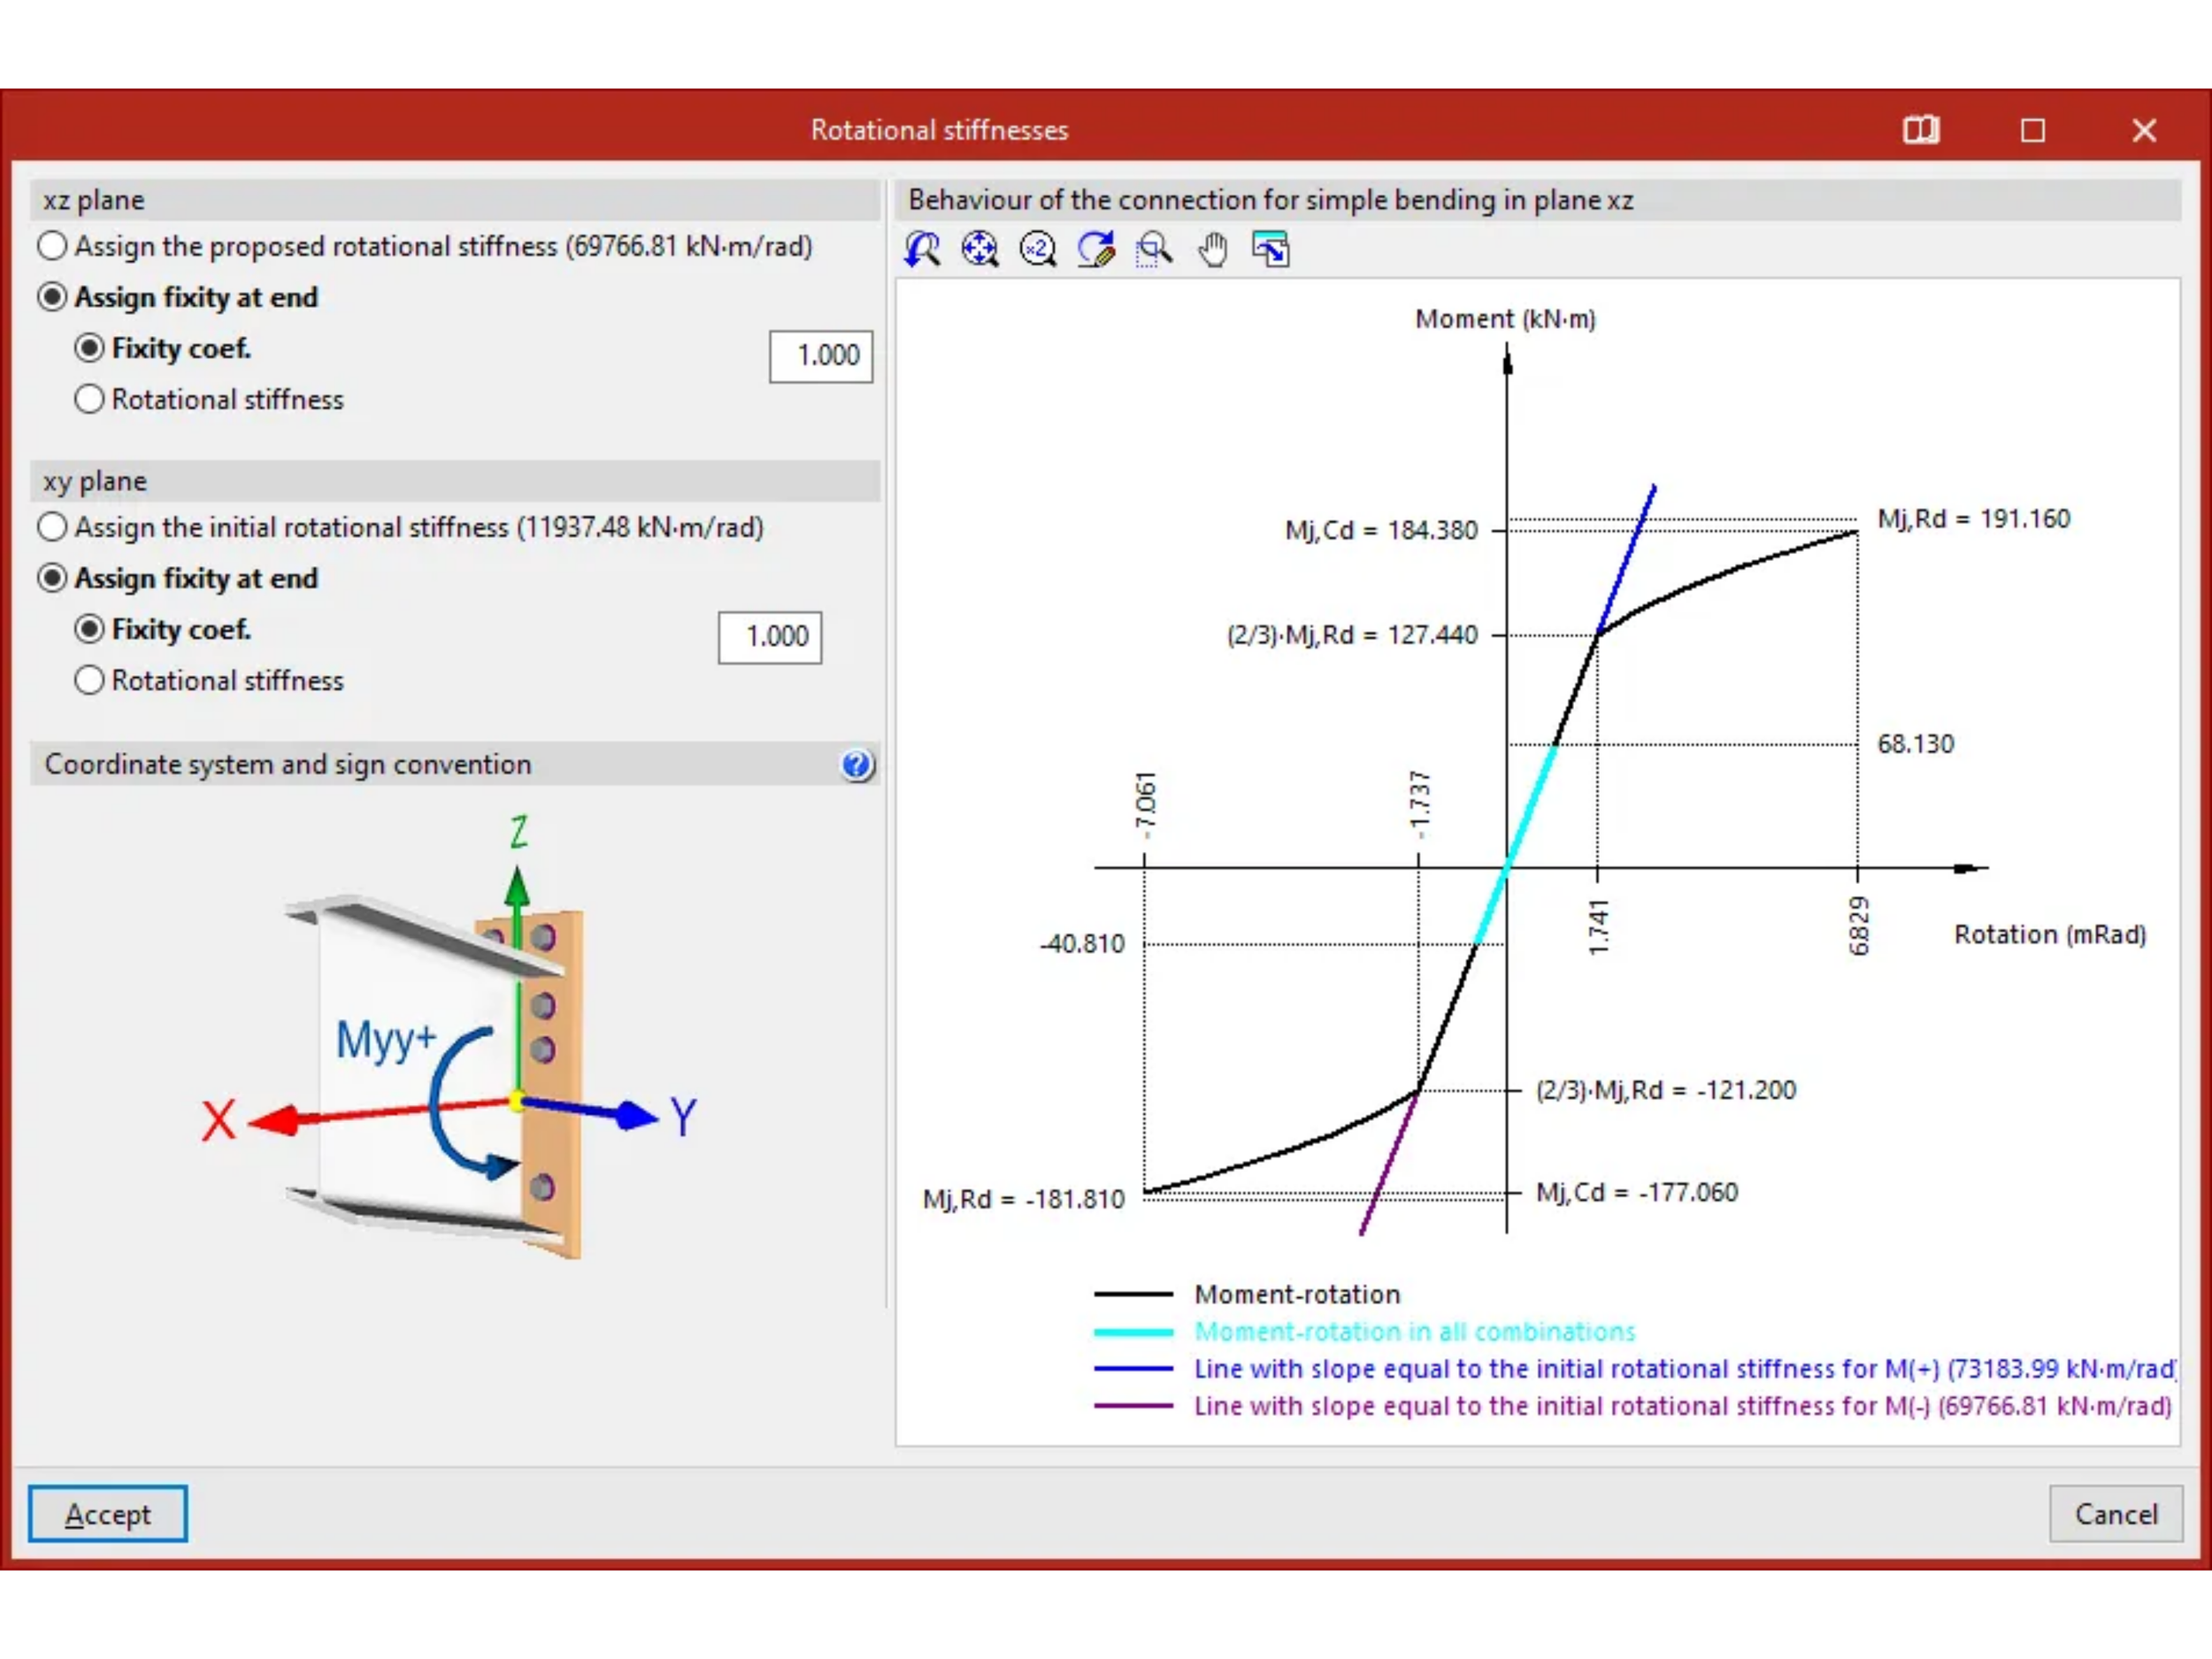2212x1659 pixels.
Task: Click the previous zoom view icon
Action: point(922,249)
